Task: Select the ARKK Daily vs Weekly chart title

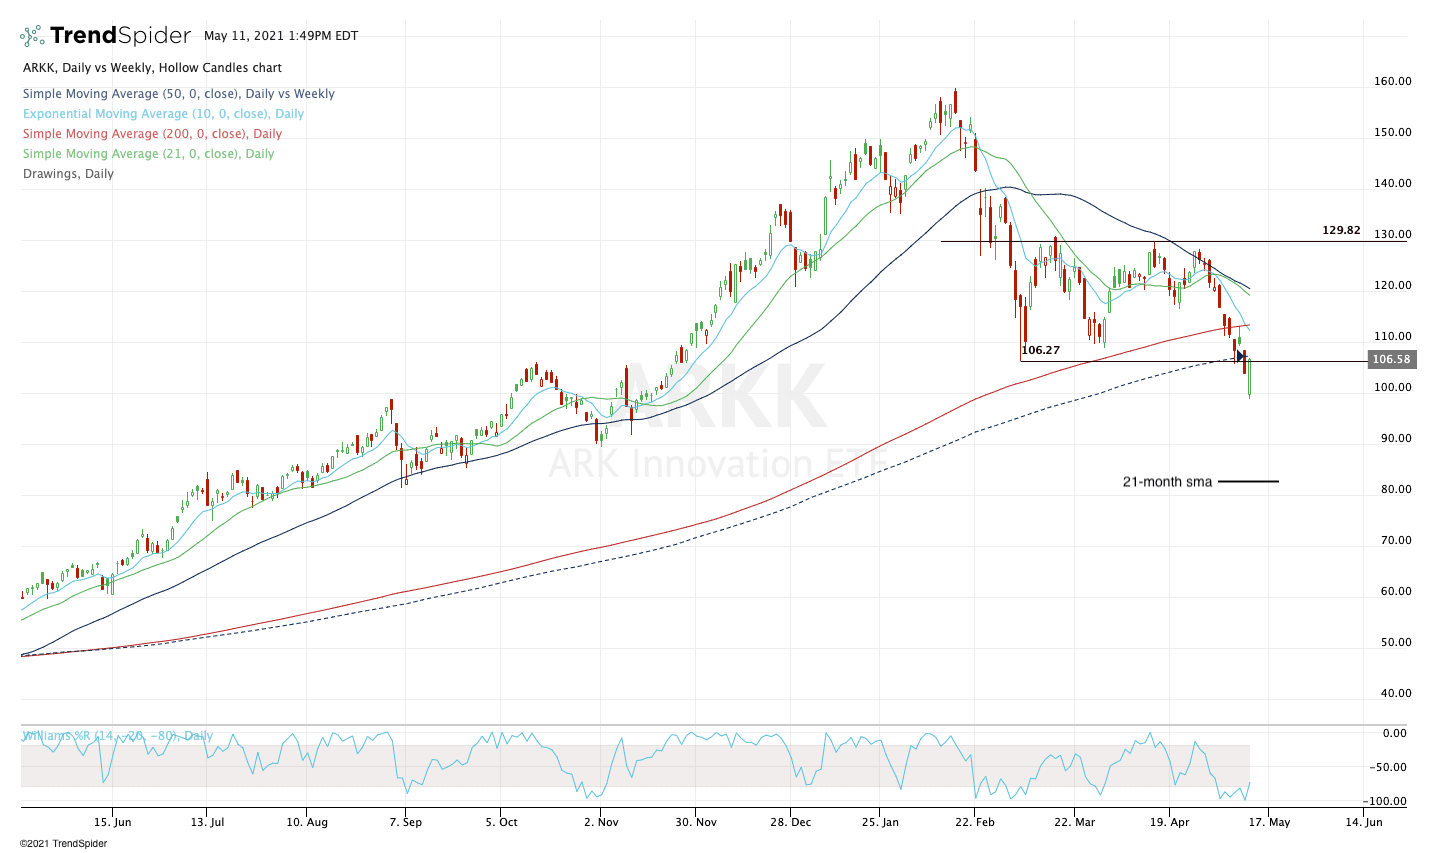Action: click(x=153, y=67)
